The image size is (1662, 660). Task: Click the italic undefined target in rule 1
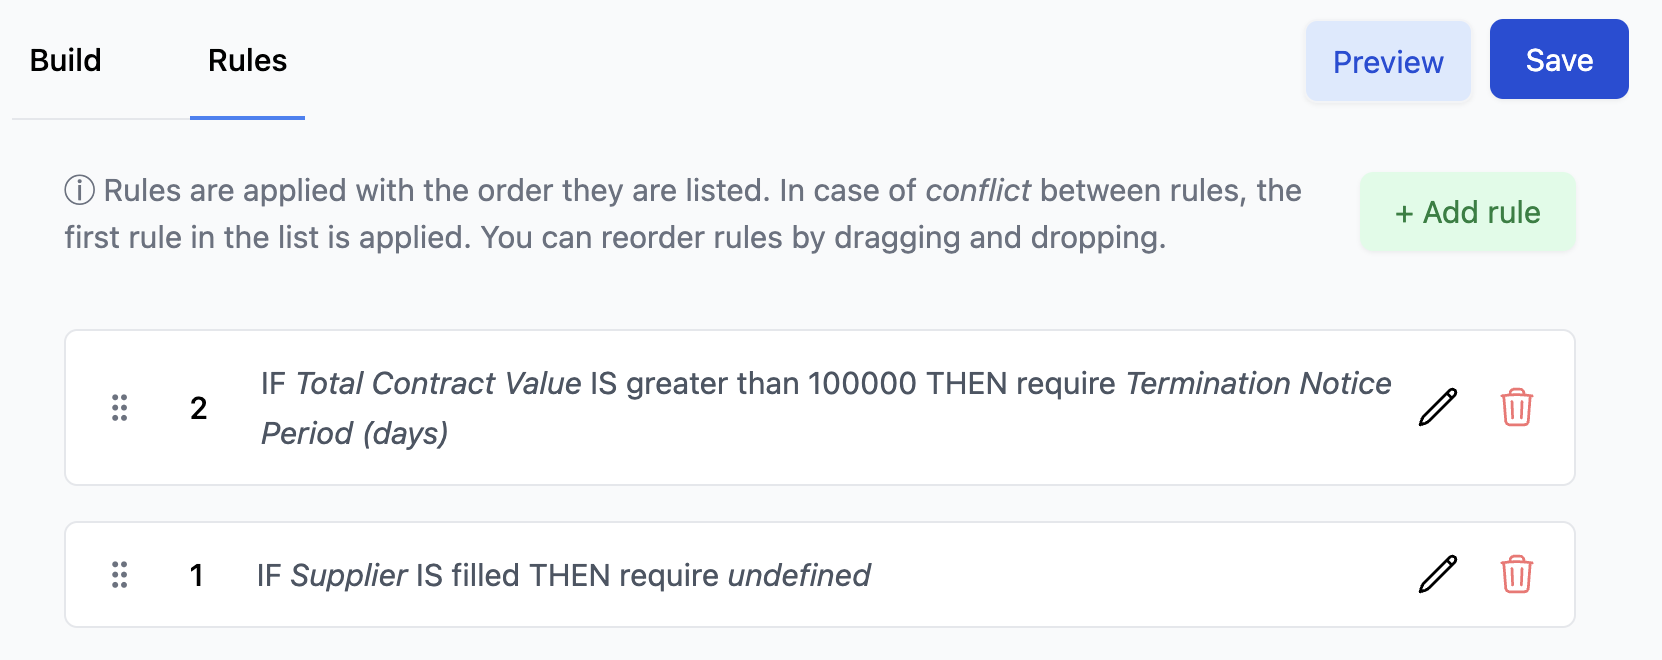[x=799, y=575]
